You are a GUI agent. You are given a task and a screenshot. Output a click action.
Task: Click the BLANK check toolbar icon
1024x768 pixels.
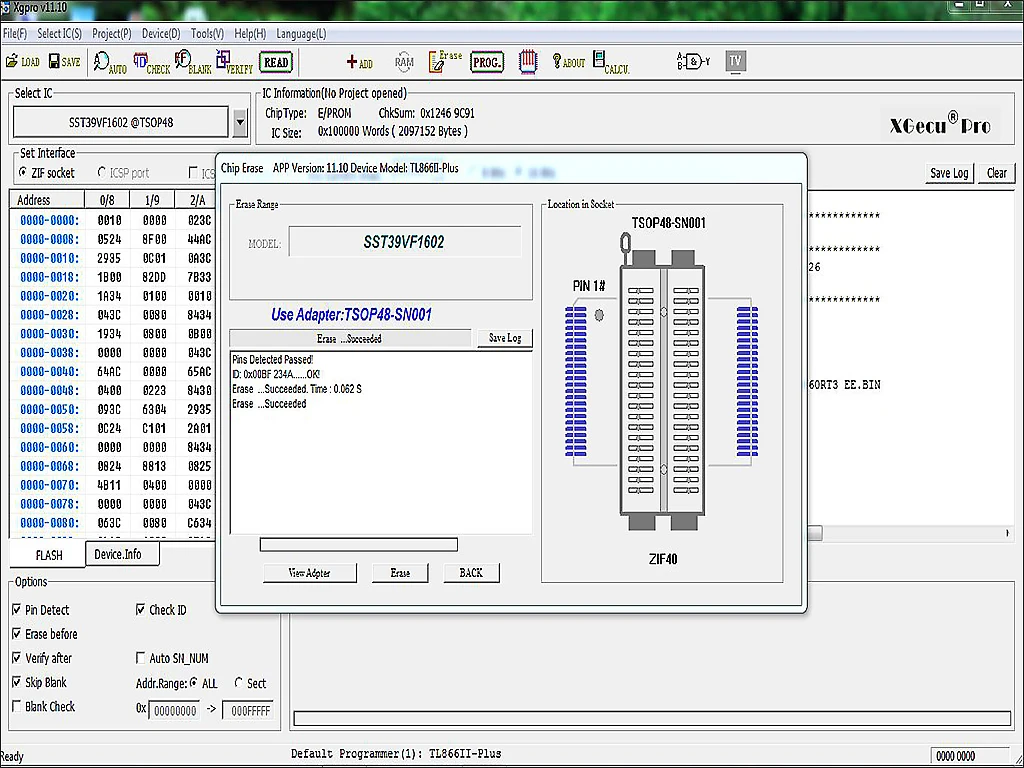(193, 64)
